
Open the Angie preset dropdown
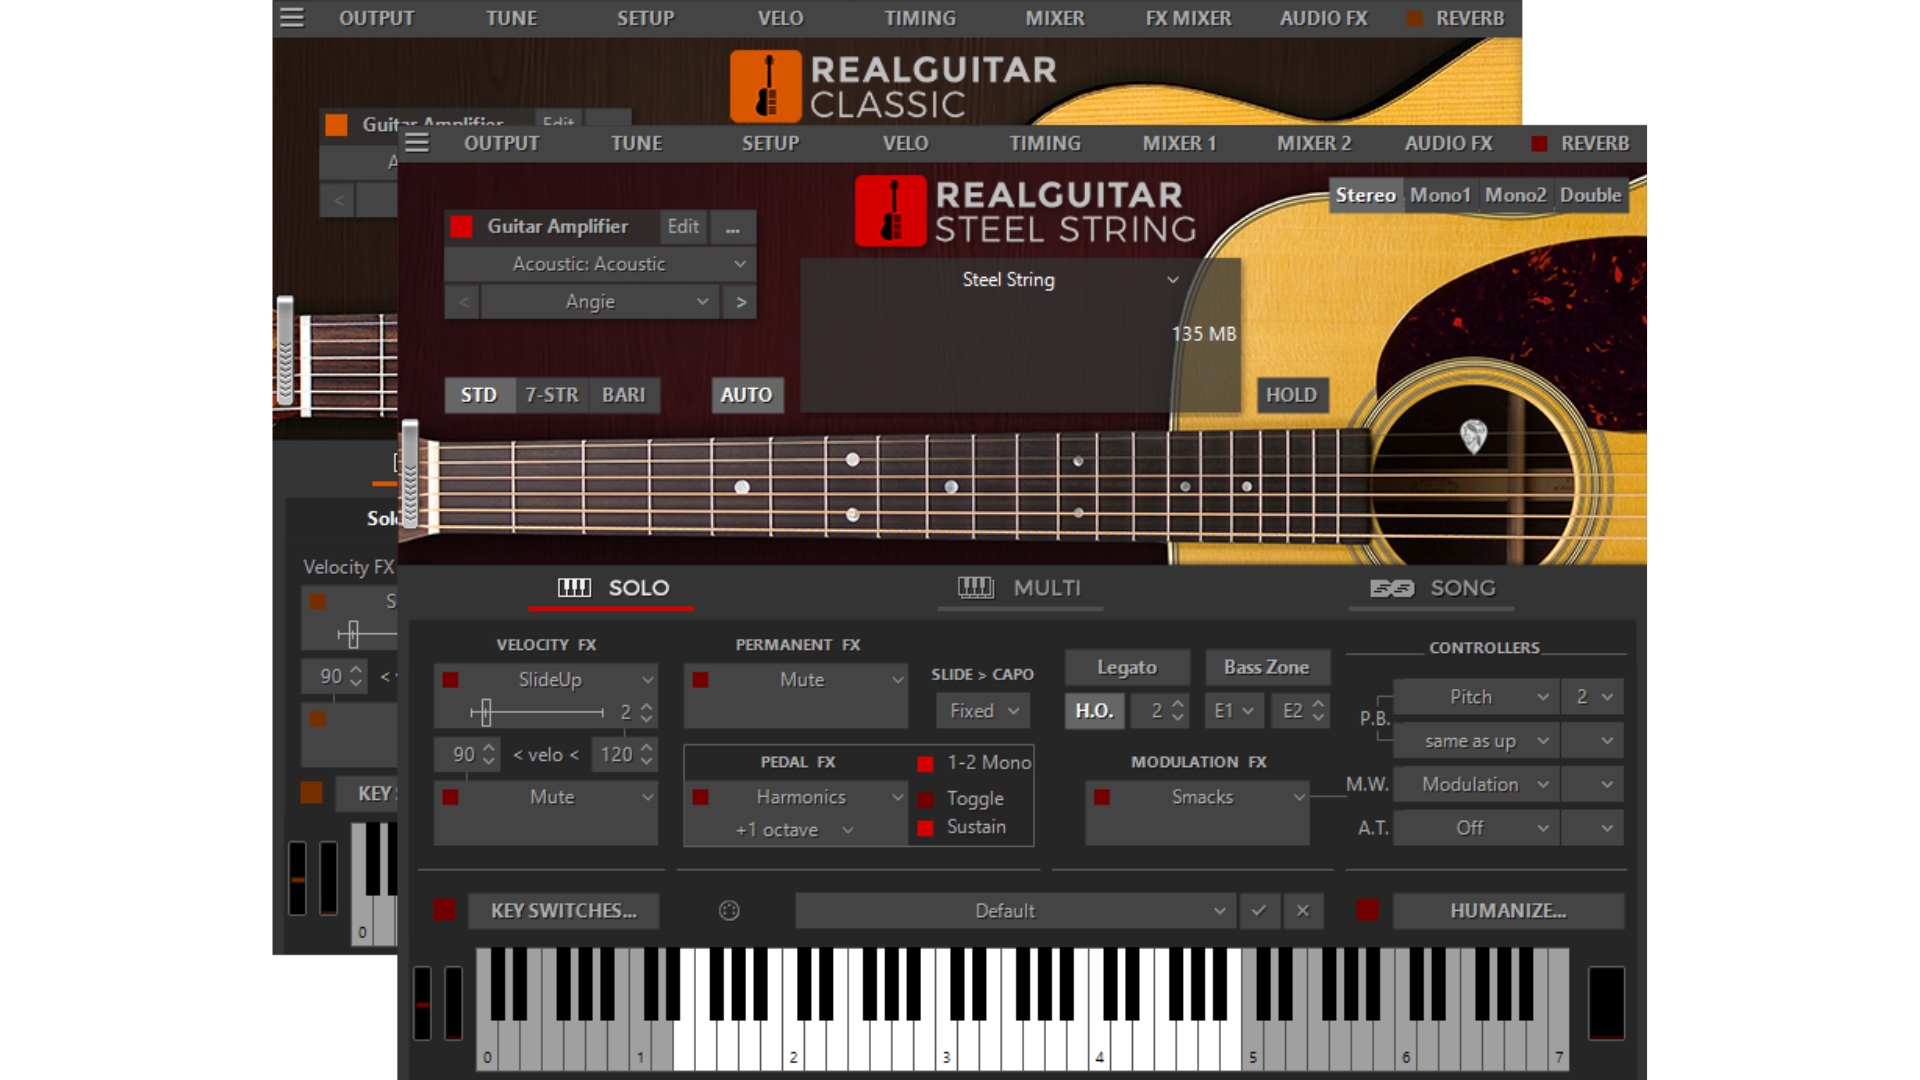(600, 302)
